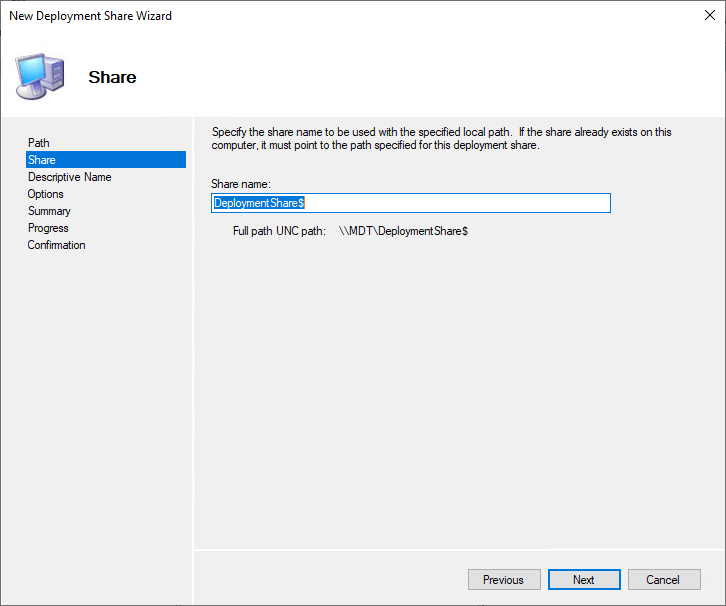Click the wizard window title bar text
This screenshot has height=606, width=726.
coord(90,16)
